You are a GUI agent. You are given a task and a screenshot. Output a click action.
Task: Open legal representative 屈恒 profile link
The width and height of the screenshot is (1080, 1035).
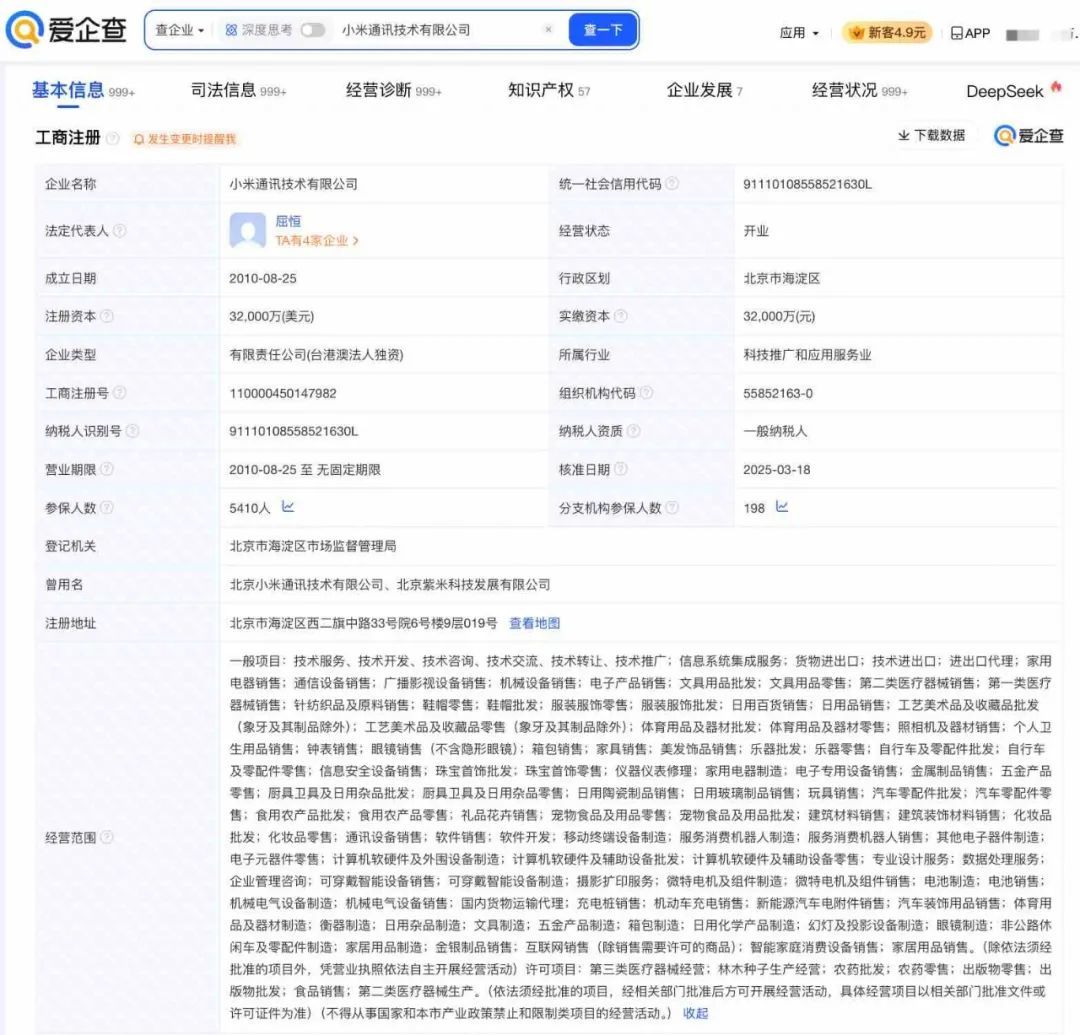[288, 221]
